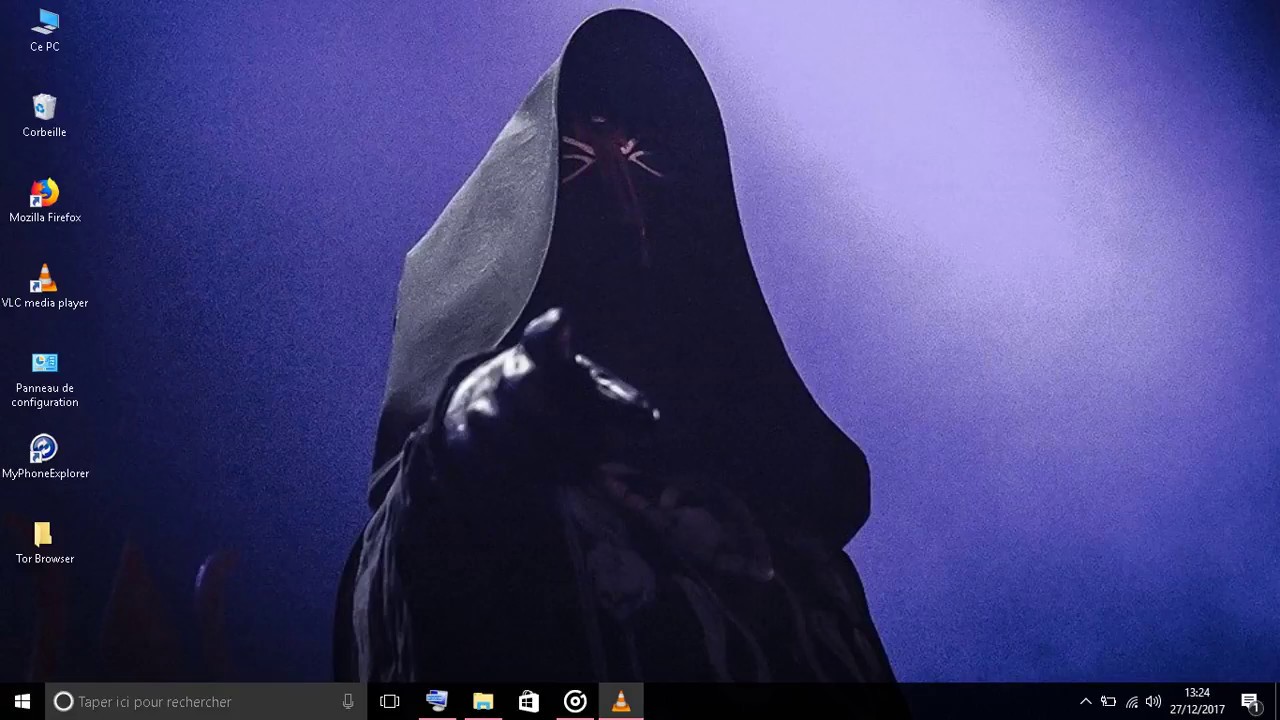Select the Tor Browser folder icon

pos(45,543)
